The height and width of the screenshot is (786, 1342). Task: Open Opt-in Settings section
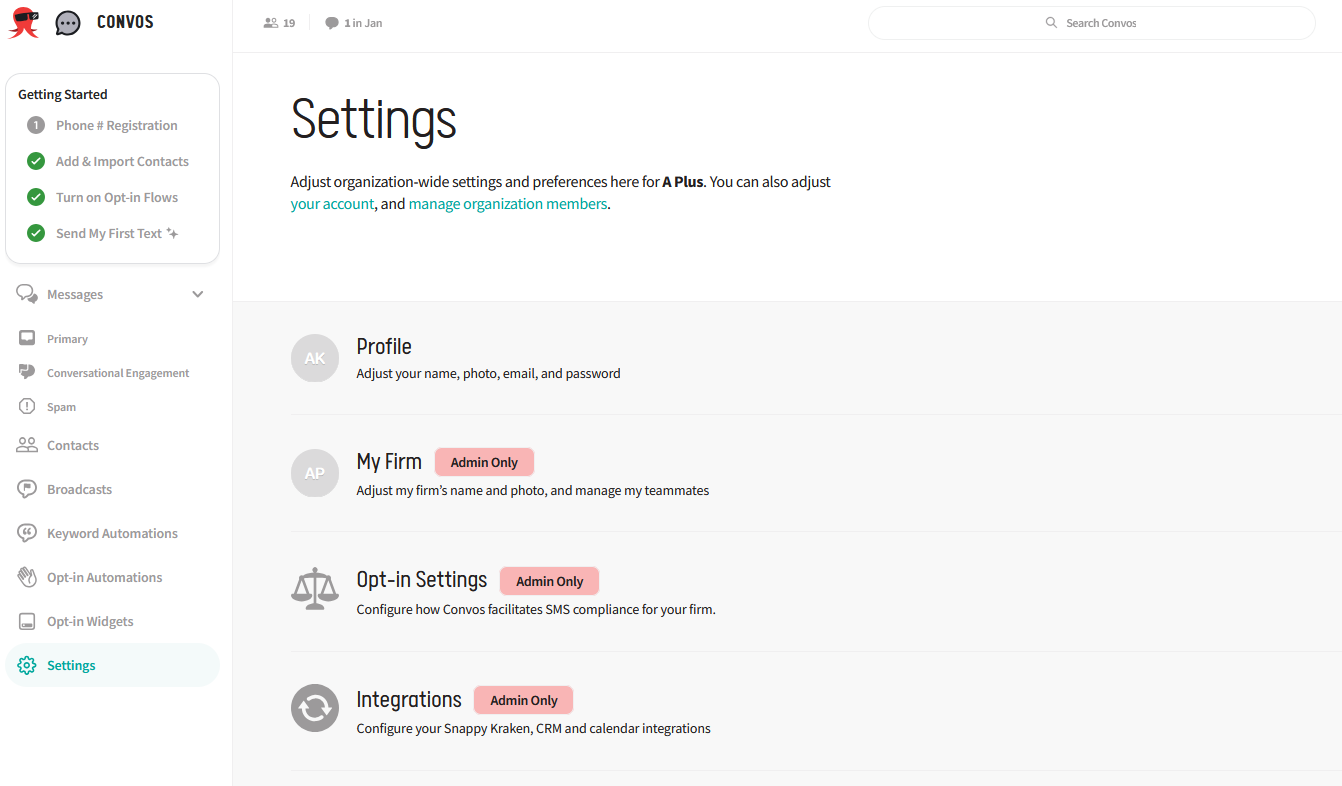(x=422, y=580)
